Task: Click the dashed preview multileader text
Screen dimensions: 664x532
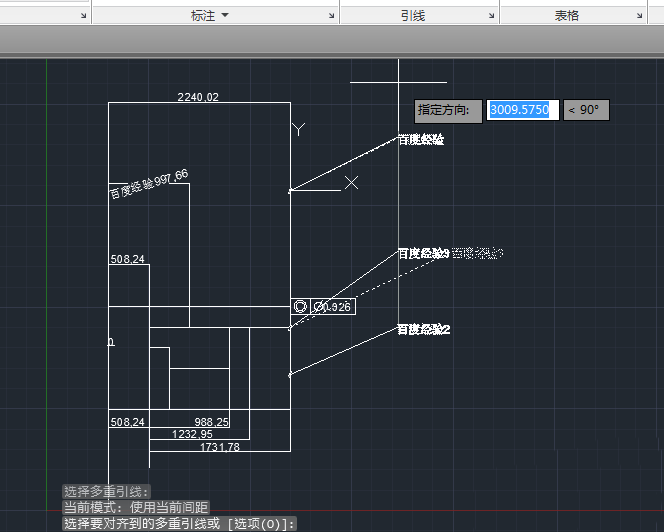Action: pos(477,253)
